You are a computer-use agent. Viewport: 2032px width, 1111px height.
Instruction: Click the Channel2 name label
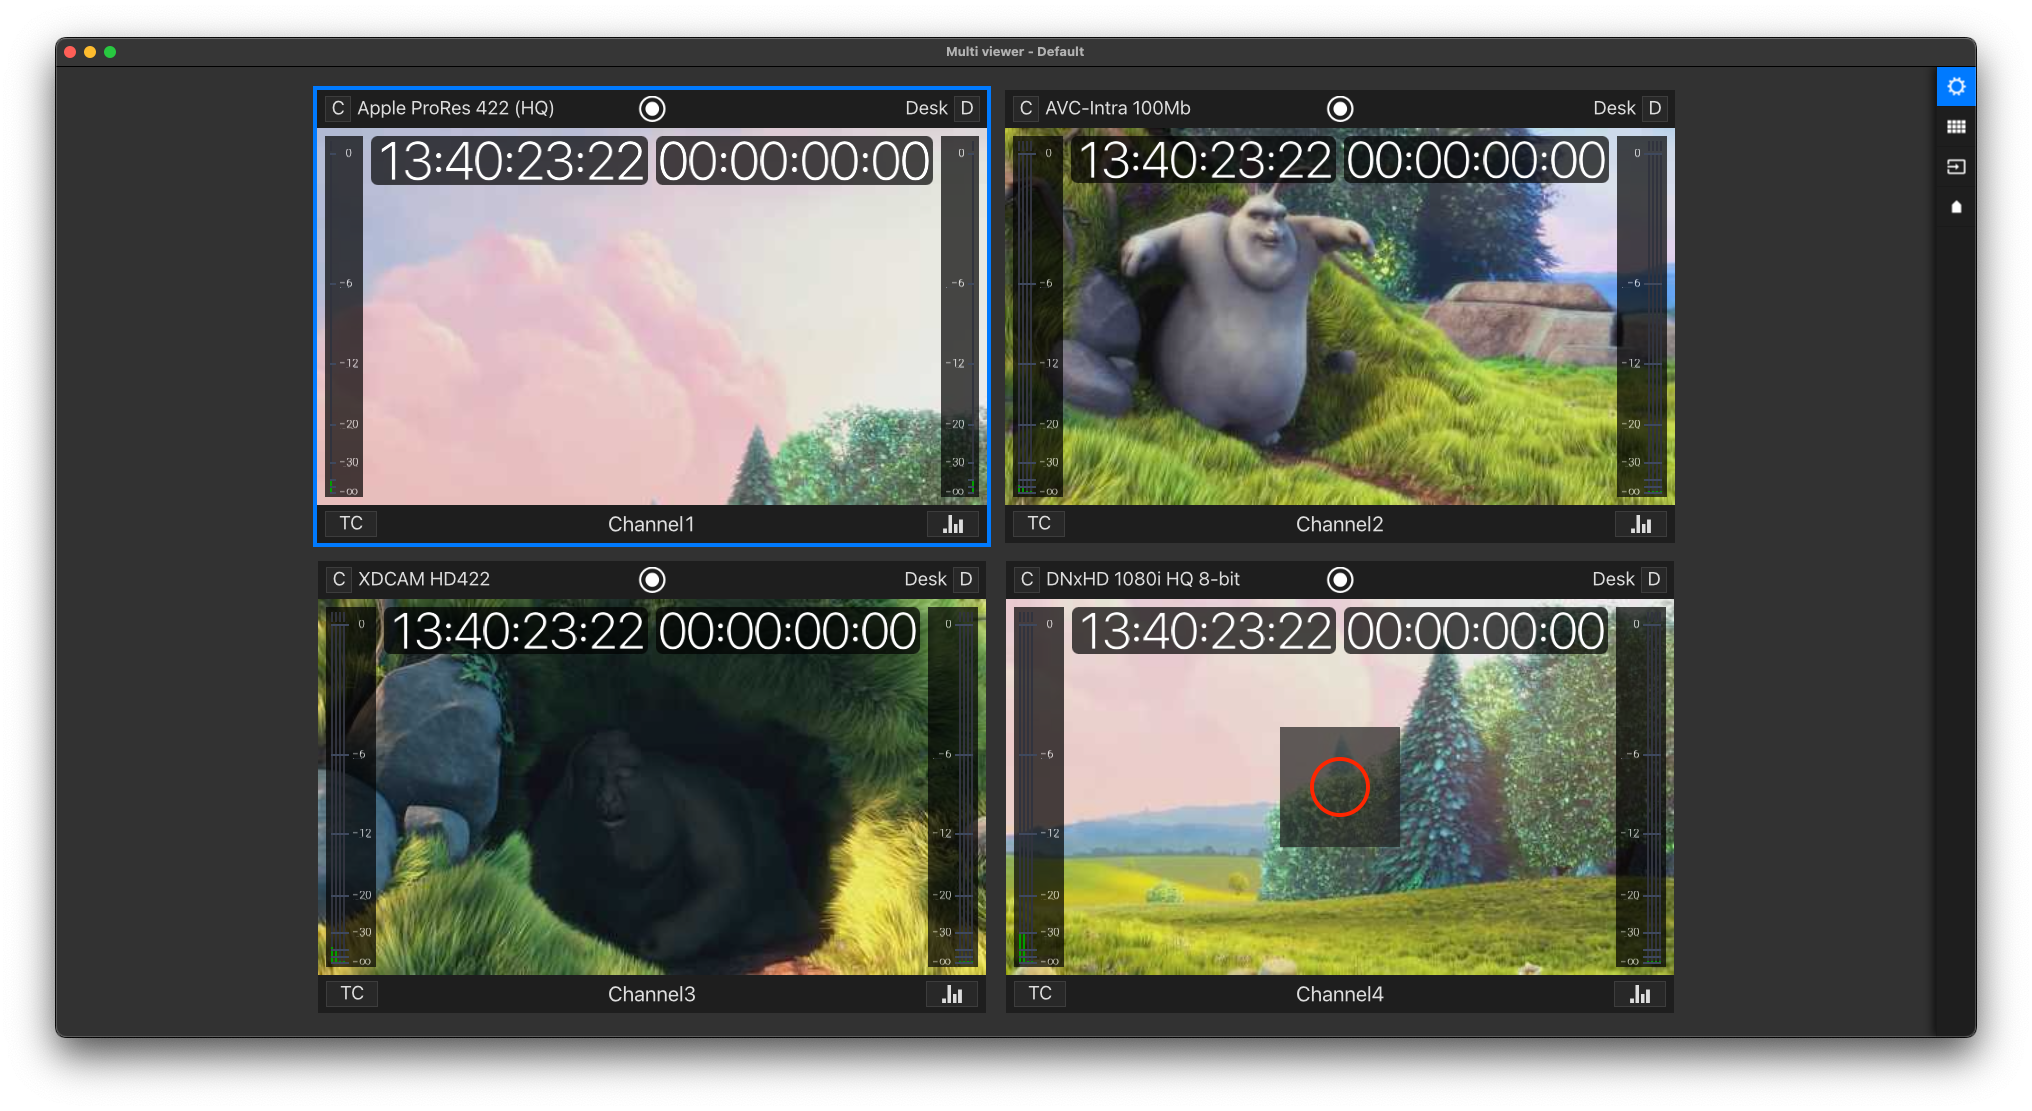point(1340,524)
